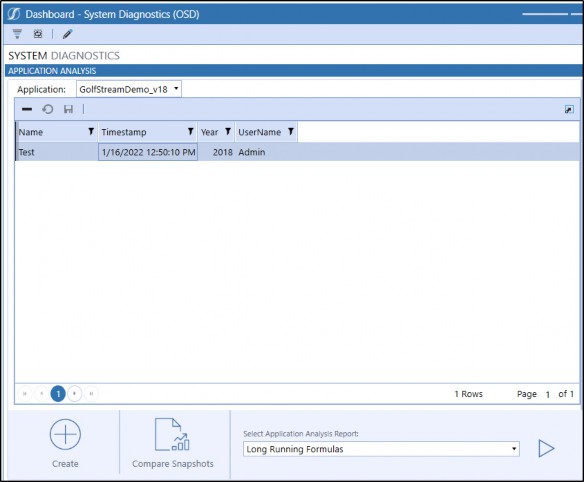
Task: Click the pencil edit icon
Action: point(67,34)
